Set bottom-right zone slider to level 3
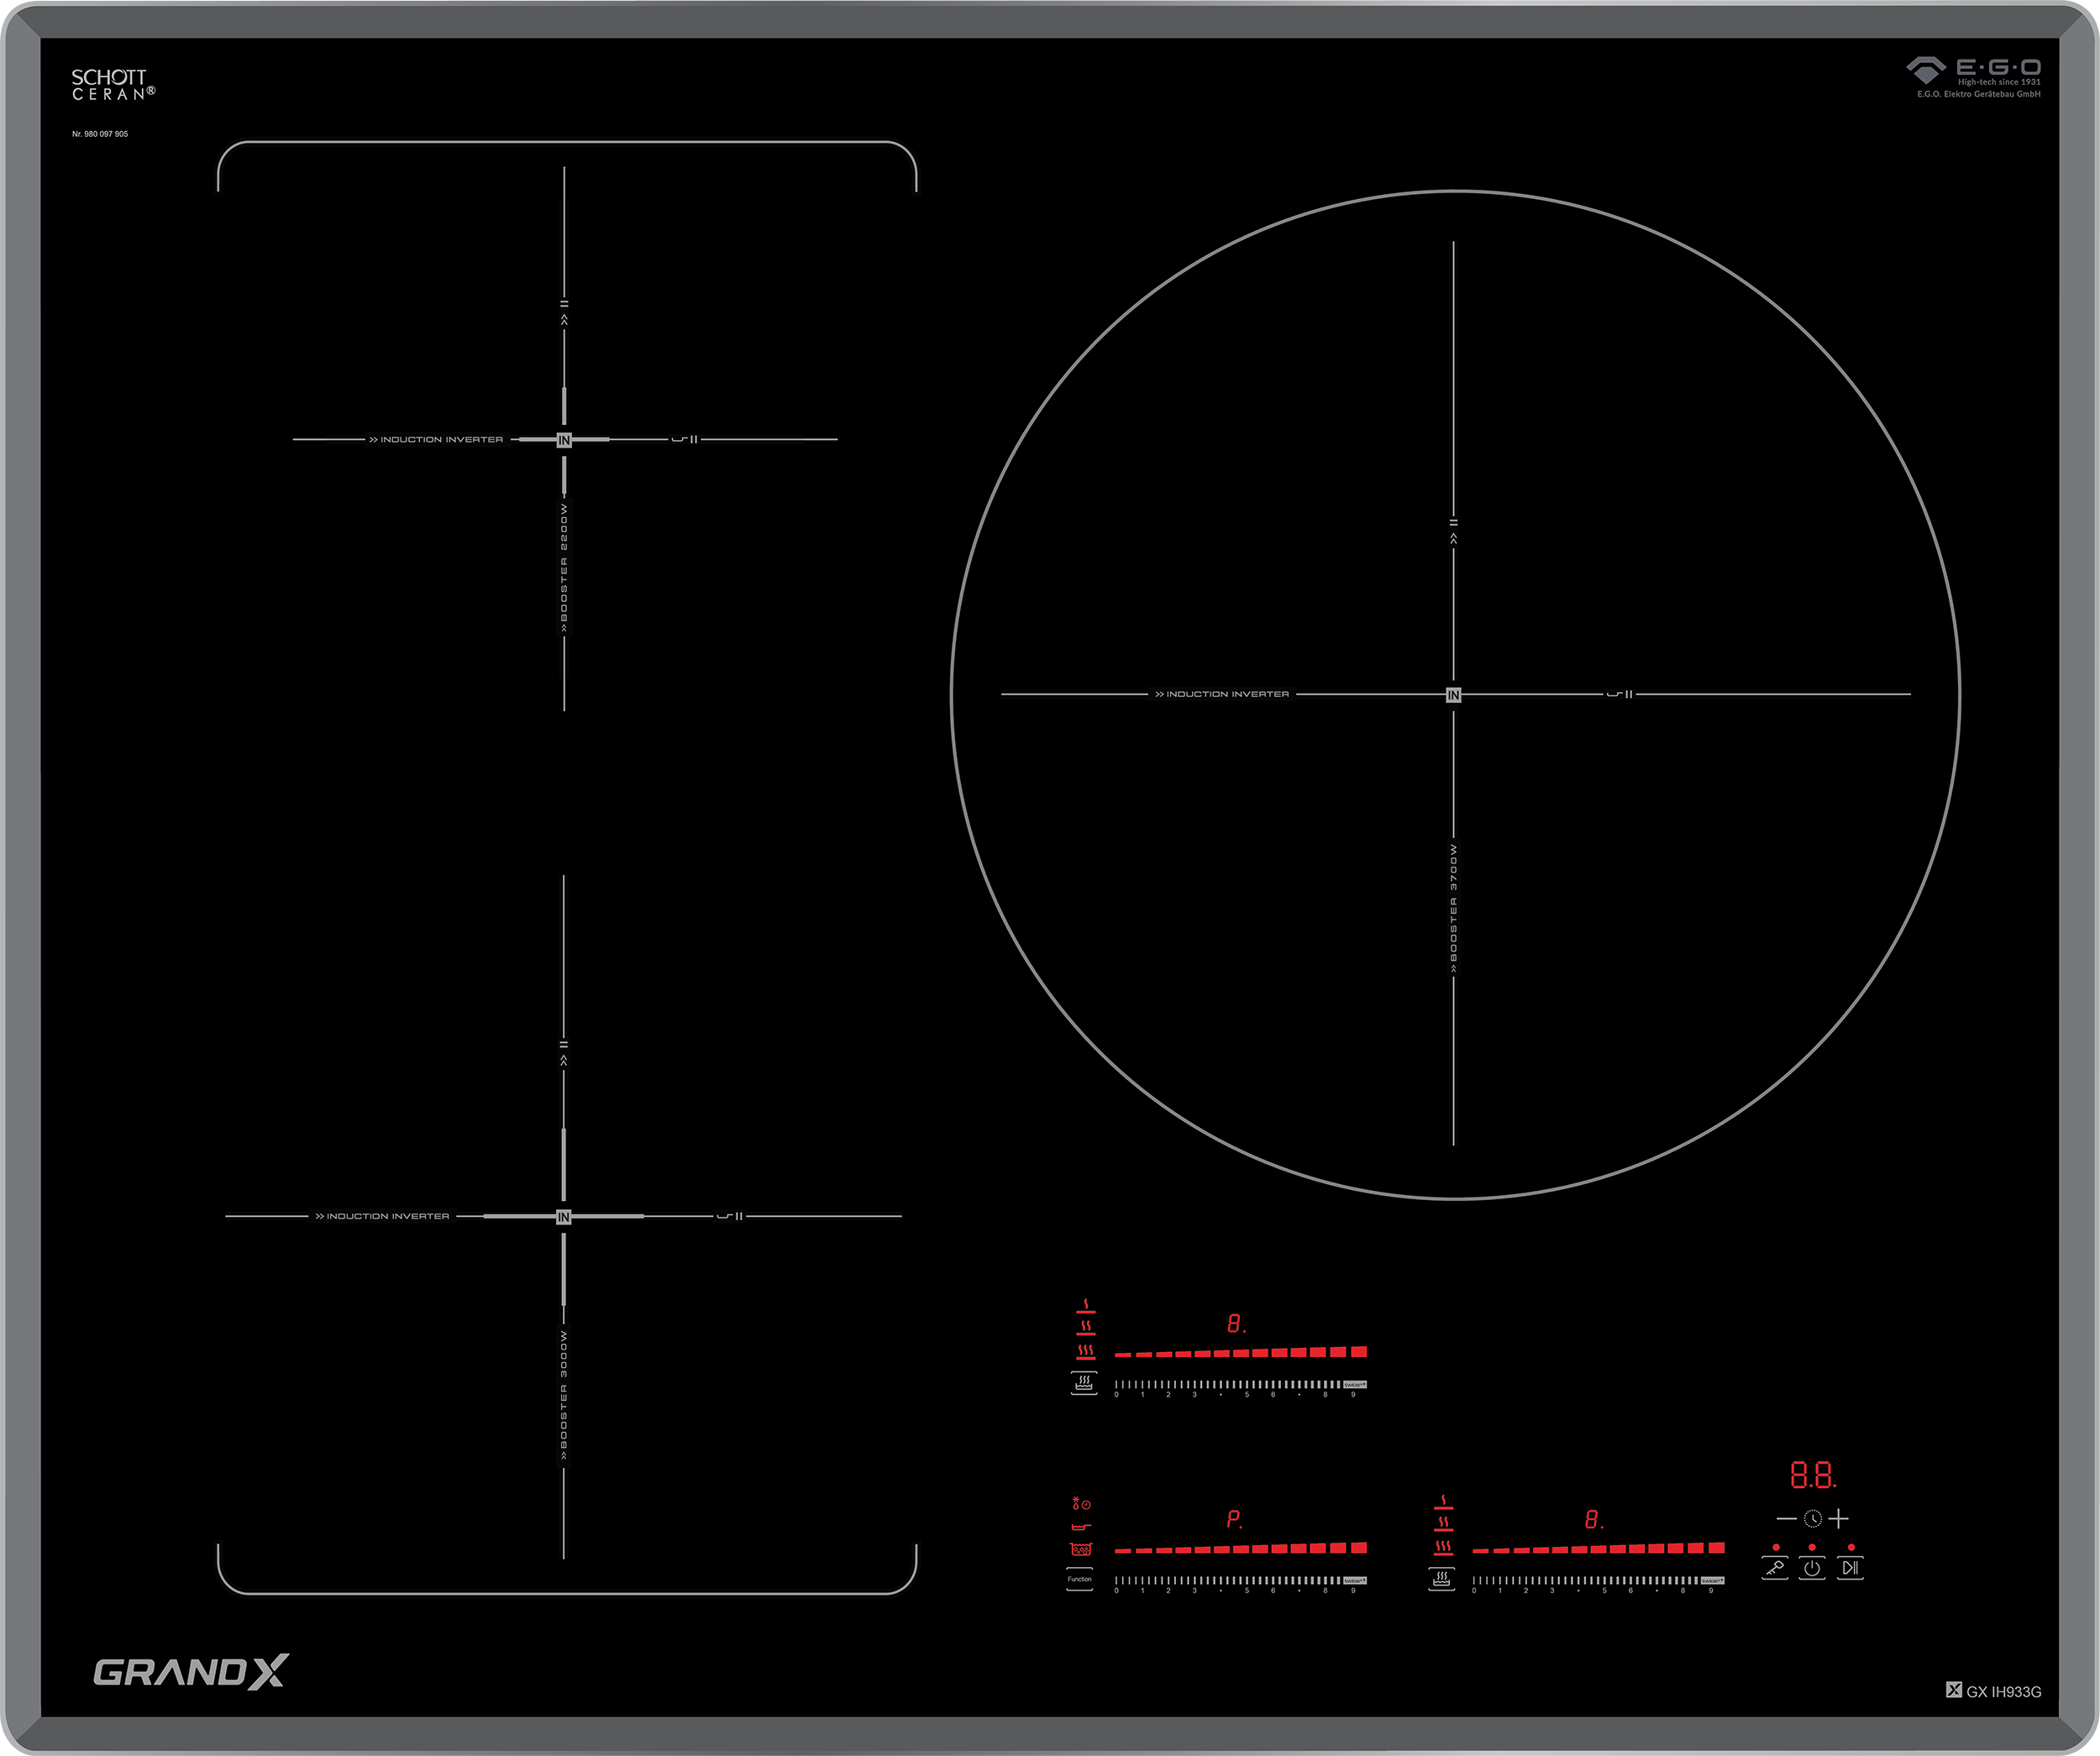This screenshot has width=2100, height=1756. [1552, 1581]
